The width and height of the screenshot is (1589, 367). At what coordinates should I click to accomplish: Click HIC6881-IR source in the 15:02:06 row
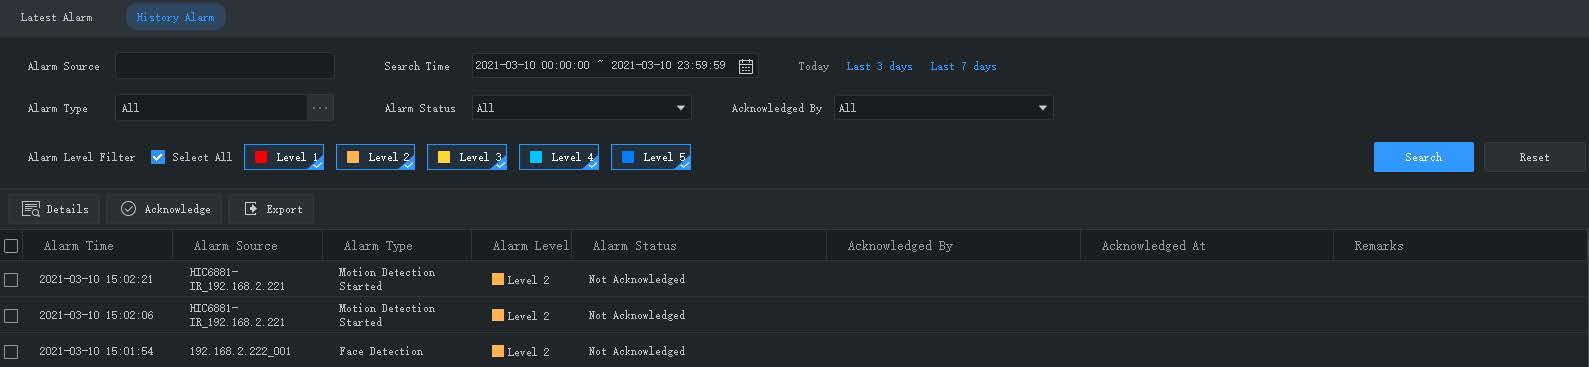(237, 315)
